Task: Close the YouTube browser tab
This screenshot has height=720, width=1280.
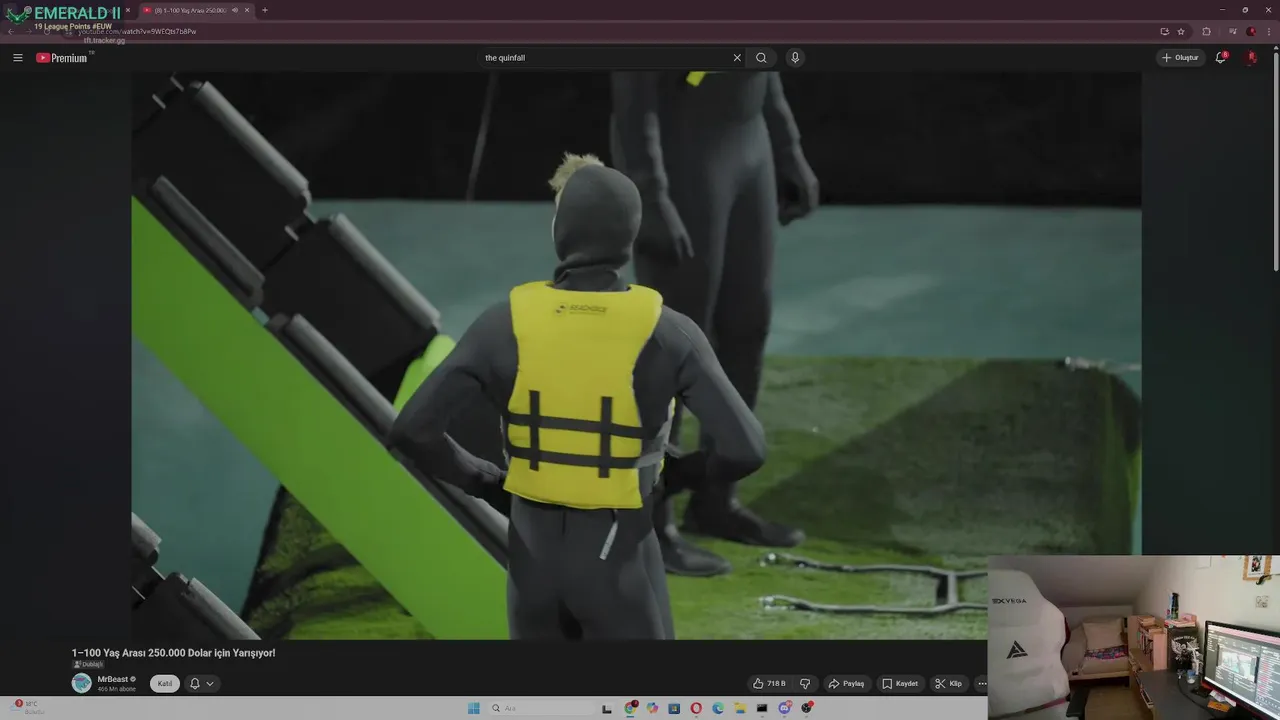Action: (x=247, y=10)
